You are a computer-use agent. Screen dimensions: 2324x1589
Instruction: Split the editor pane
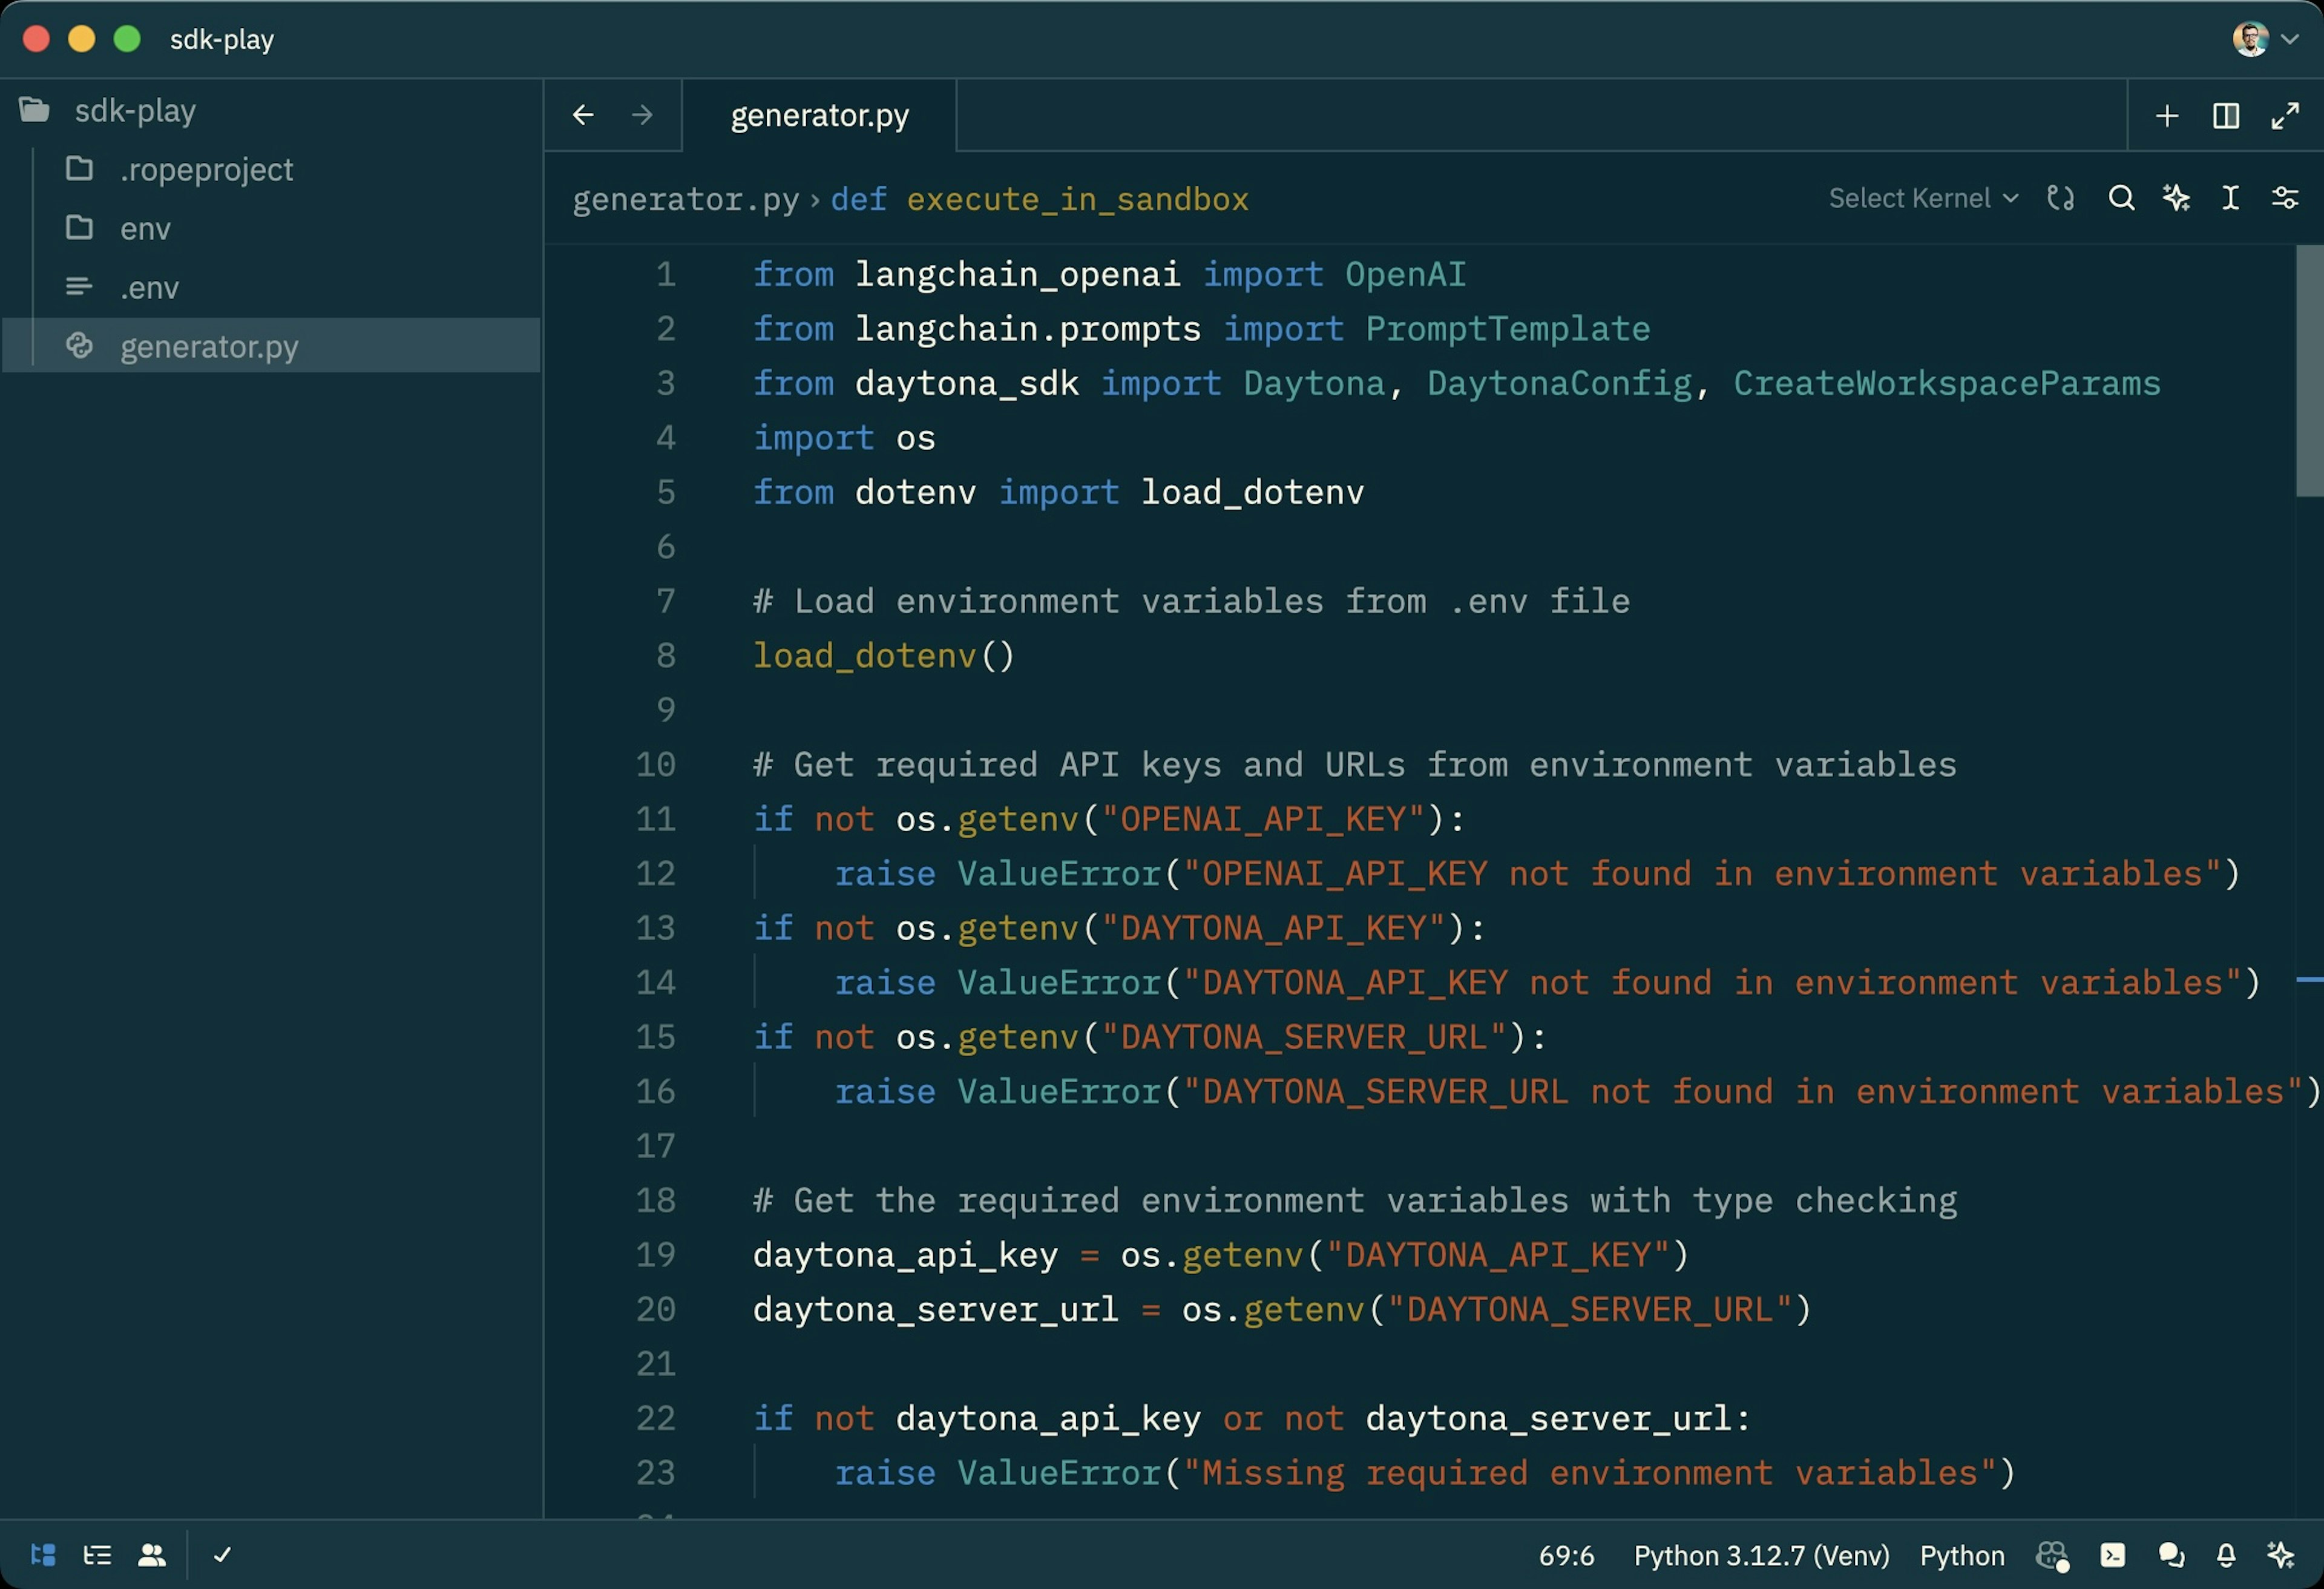click(2226, 116)
